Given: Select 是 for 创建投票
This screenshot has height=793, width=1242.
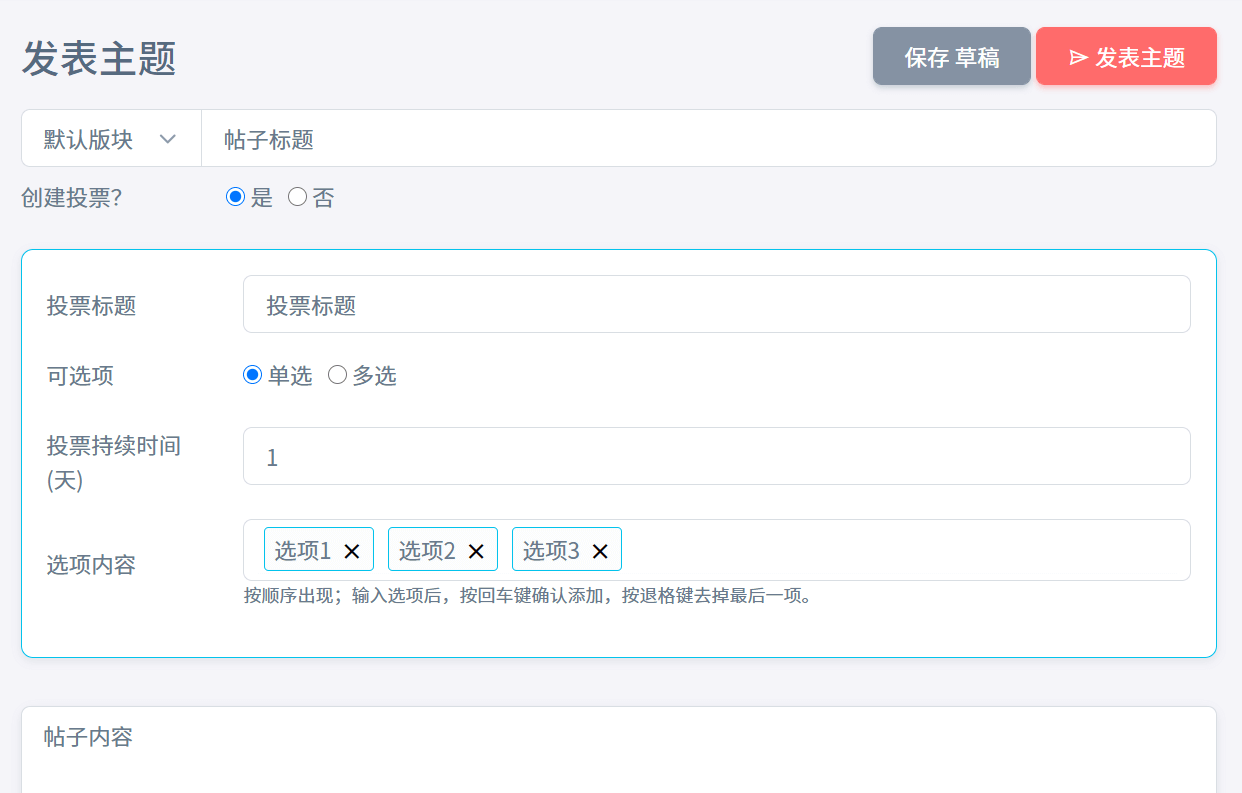Looking at the screenshot, I should tap(236, 197).
